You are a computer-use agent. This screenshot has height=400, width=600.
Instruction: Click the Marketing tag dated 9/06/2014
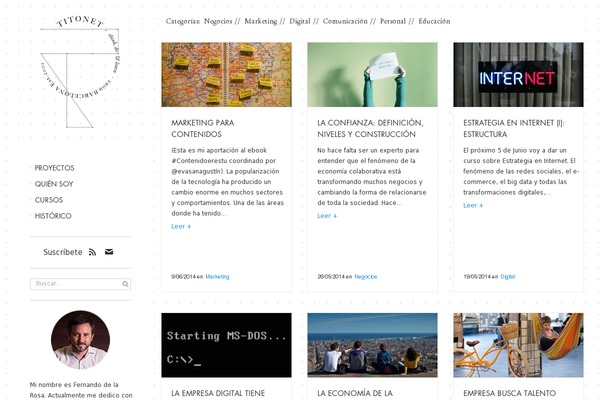click(x=217, y=276)
